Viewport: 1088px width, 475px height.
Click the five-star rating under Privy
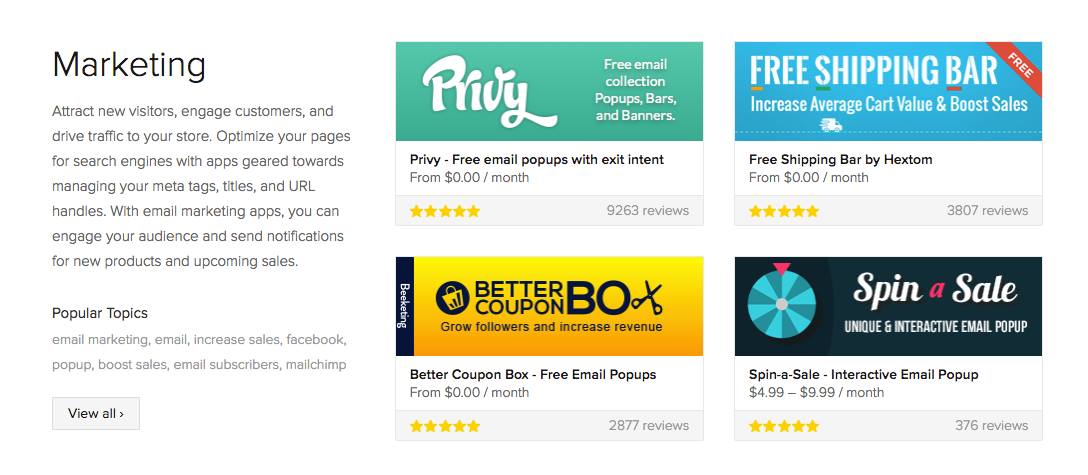click(x=445, y=211)
